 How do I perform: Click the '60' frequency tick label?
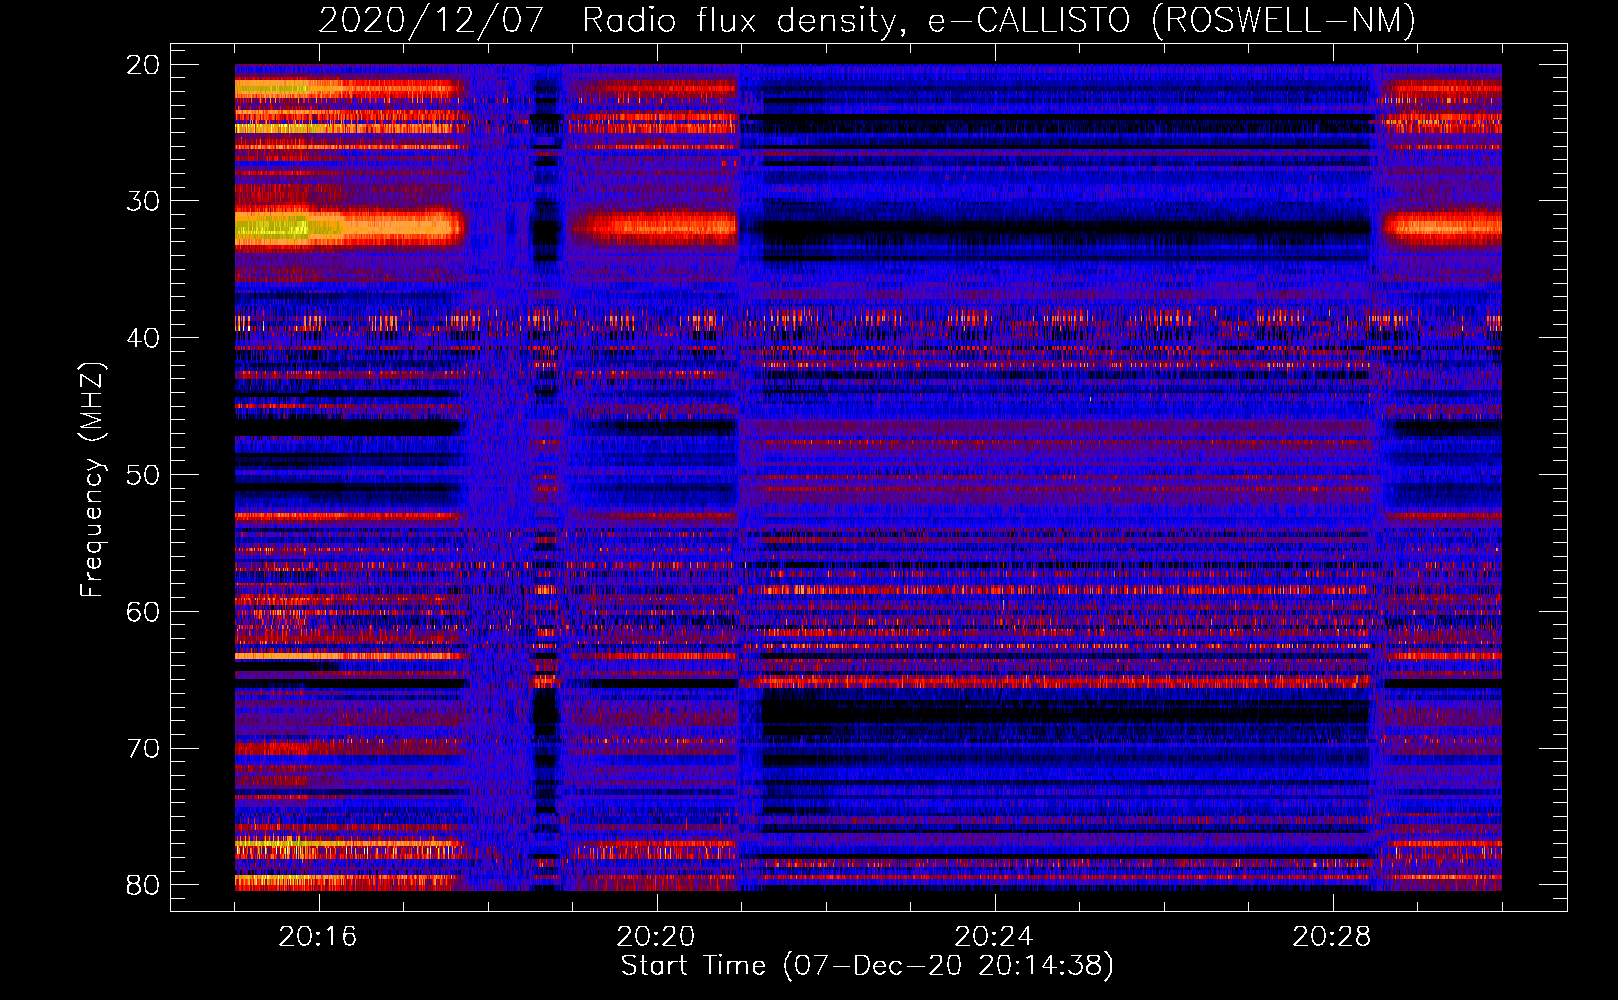tap(143, 612)
